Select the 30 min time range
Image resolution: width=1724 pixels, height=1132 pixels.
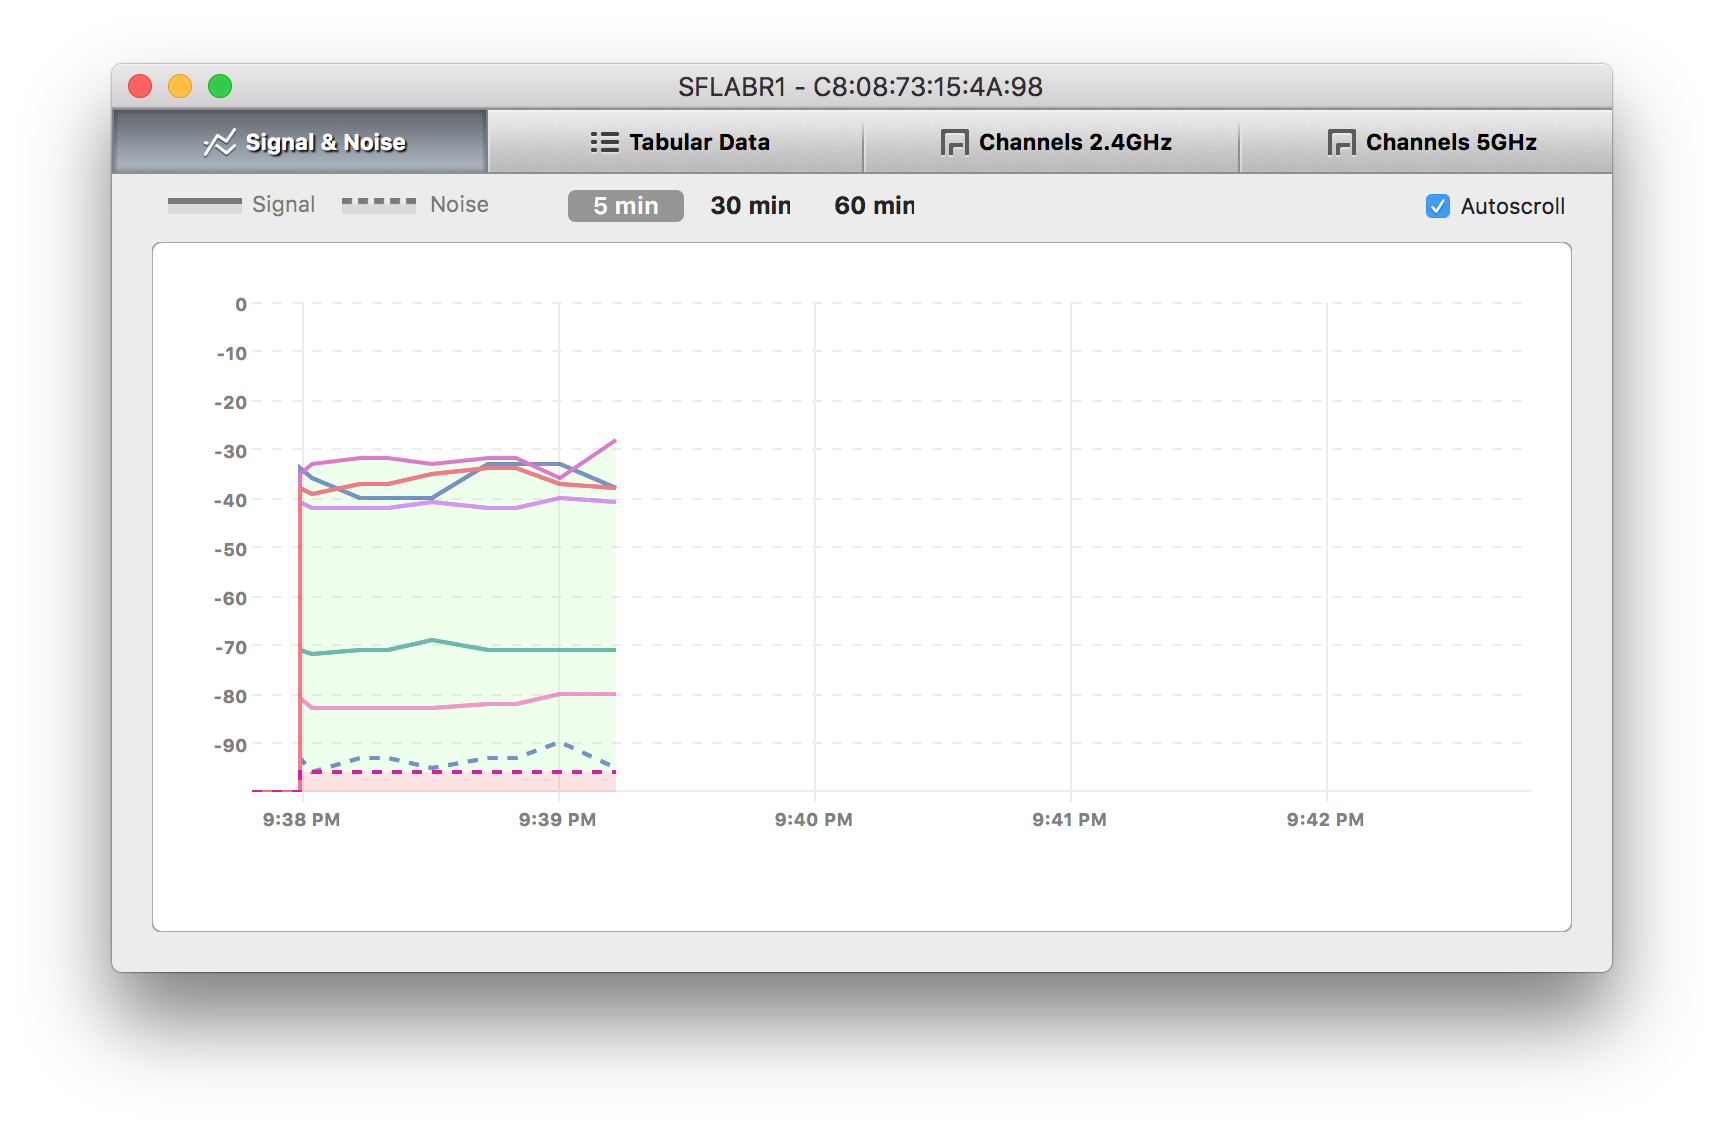click(x=750, y=206)
